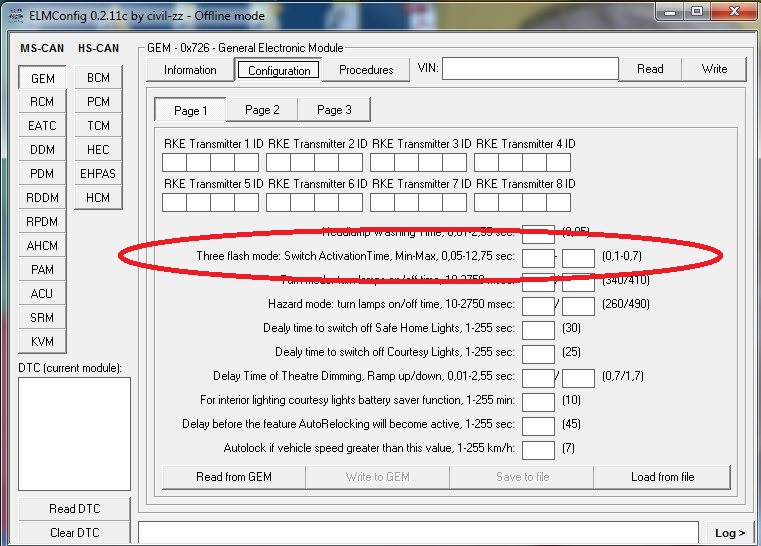
Task: Open the KVM module
Action: pyautogui.click(x=42, y=342)
